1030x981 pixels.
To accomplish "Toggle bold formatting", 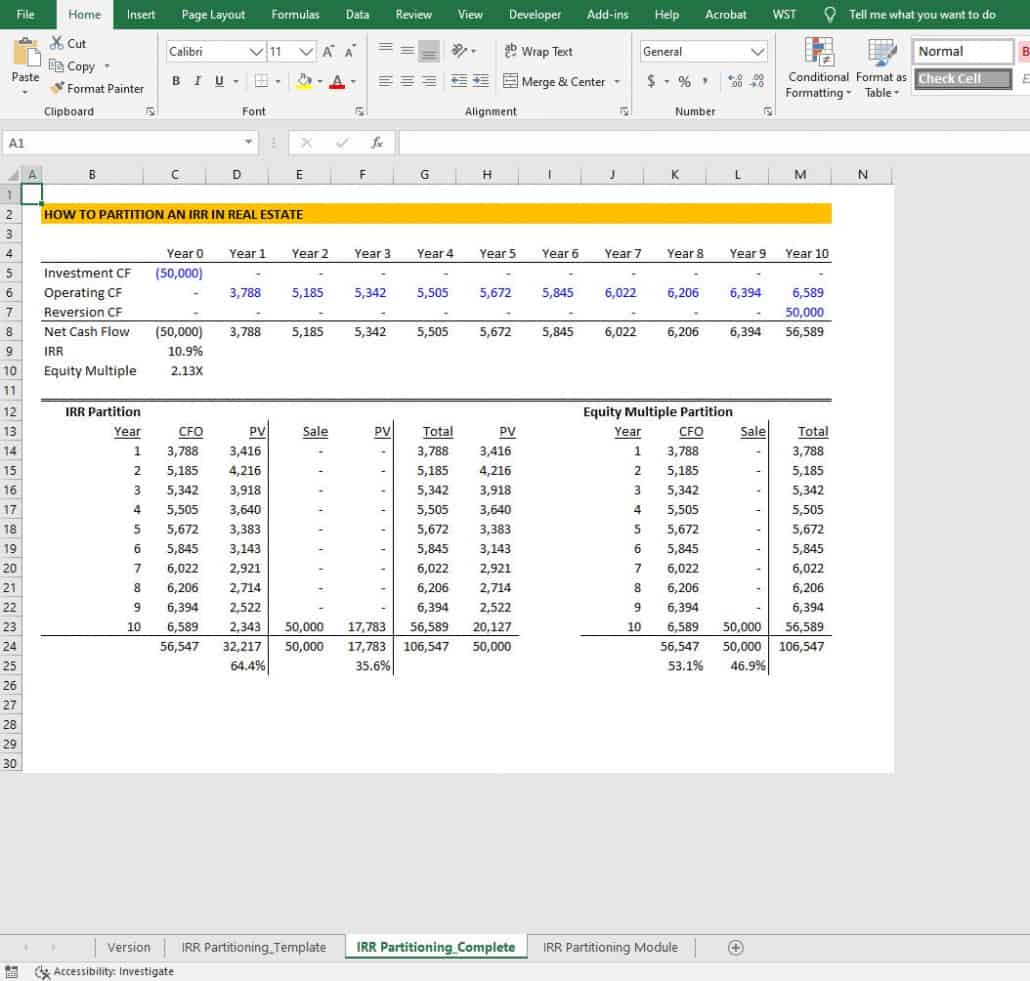I will (x=176, y=81).
